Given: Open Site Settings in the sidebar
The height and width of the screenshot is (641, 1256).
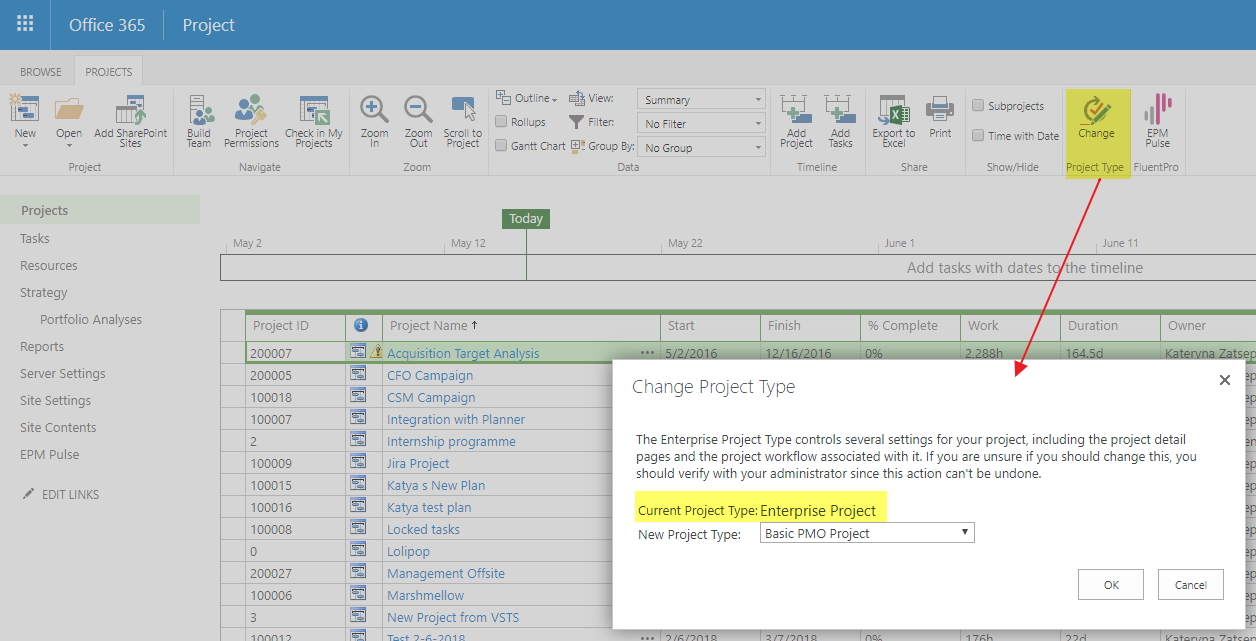Looking at the screenshot, I should [55, 400].
